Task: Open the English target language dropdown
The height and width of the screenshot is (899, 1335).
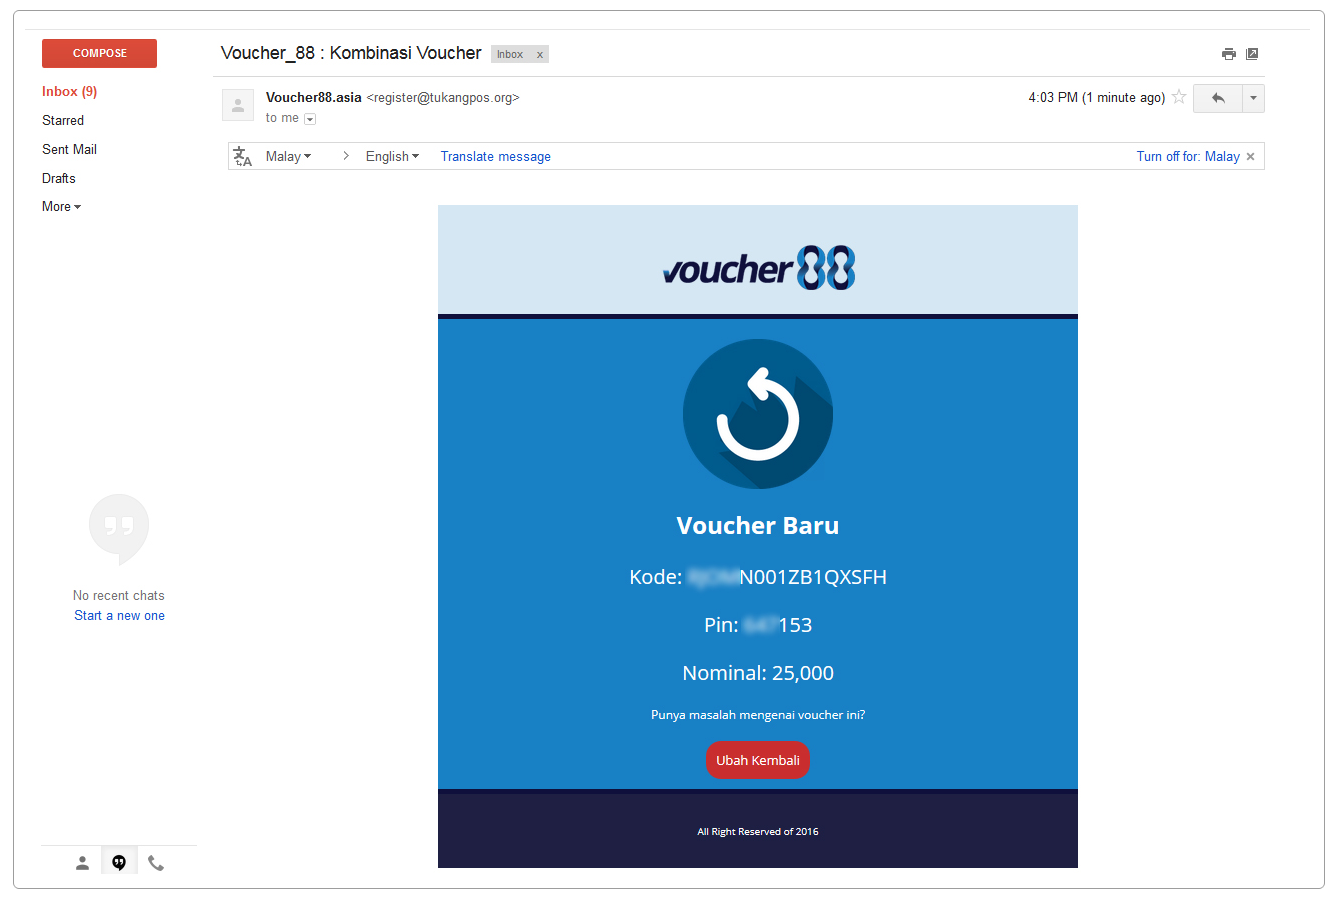Action: coord(392,156)
